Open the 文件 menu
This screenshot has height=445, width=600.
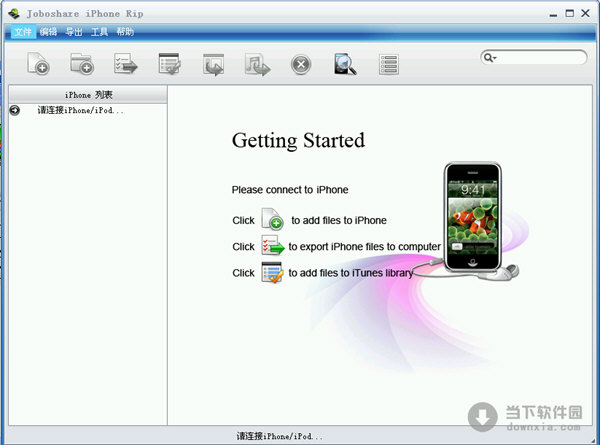[23, 32]
